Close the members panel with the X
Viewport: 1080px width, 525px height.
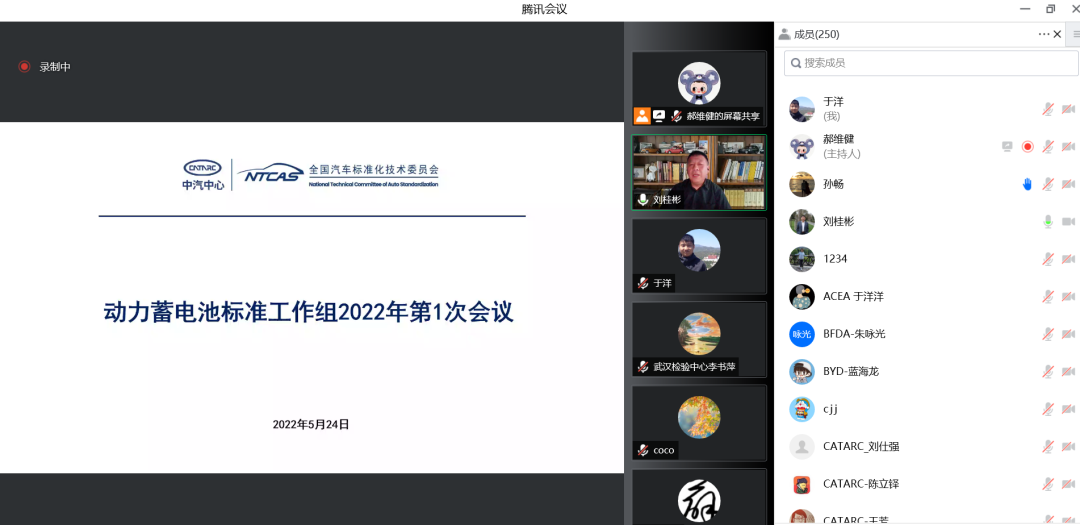1058,34
